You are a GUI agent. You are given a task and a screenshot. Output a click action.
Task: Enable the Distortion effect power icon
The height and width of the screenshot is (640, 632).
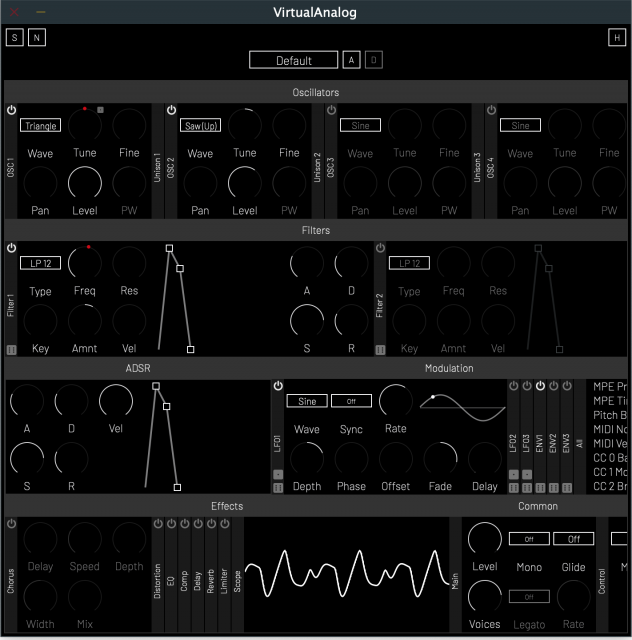[158, 524]
